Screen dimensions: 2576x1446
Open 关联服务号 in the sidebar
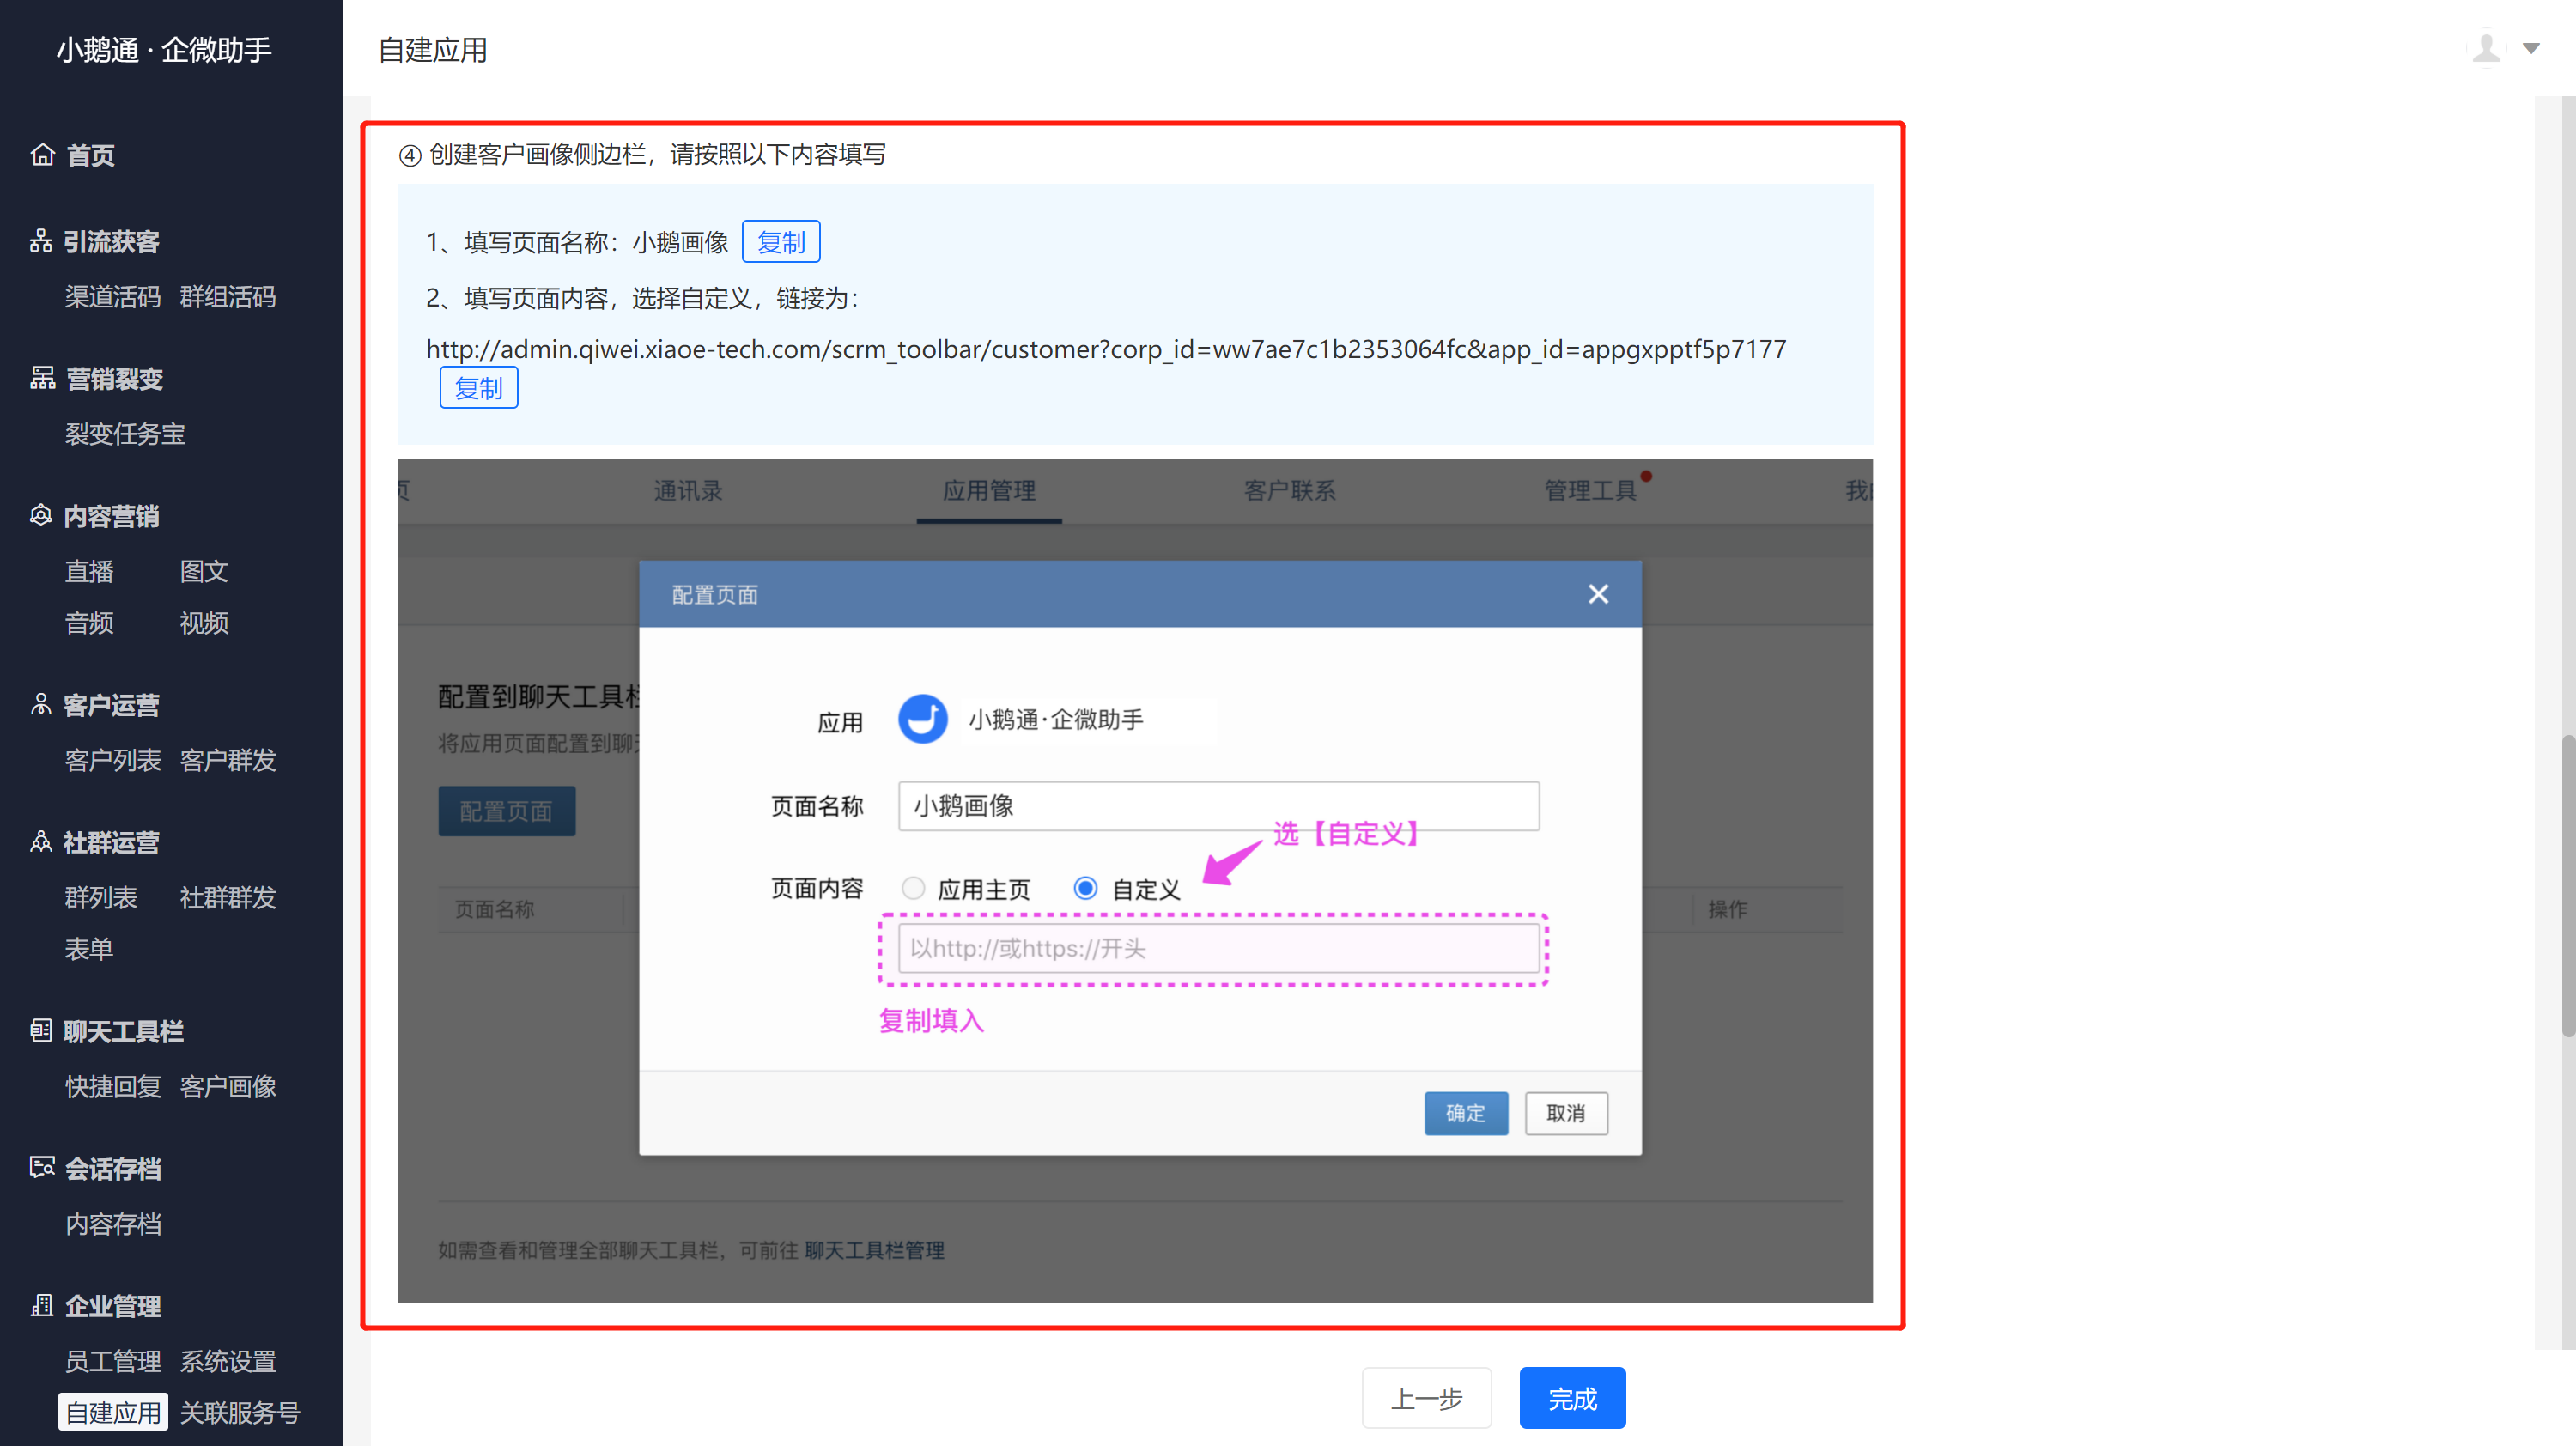[x=240, y=1412]
